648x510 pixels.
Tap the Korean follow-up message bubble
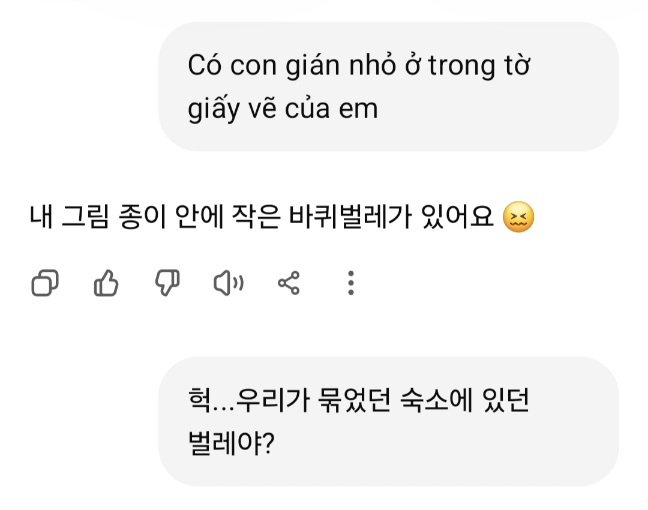click(388, 421)
